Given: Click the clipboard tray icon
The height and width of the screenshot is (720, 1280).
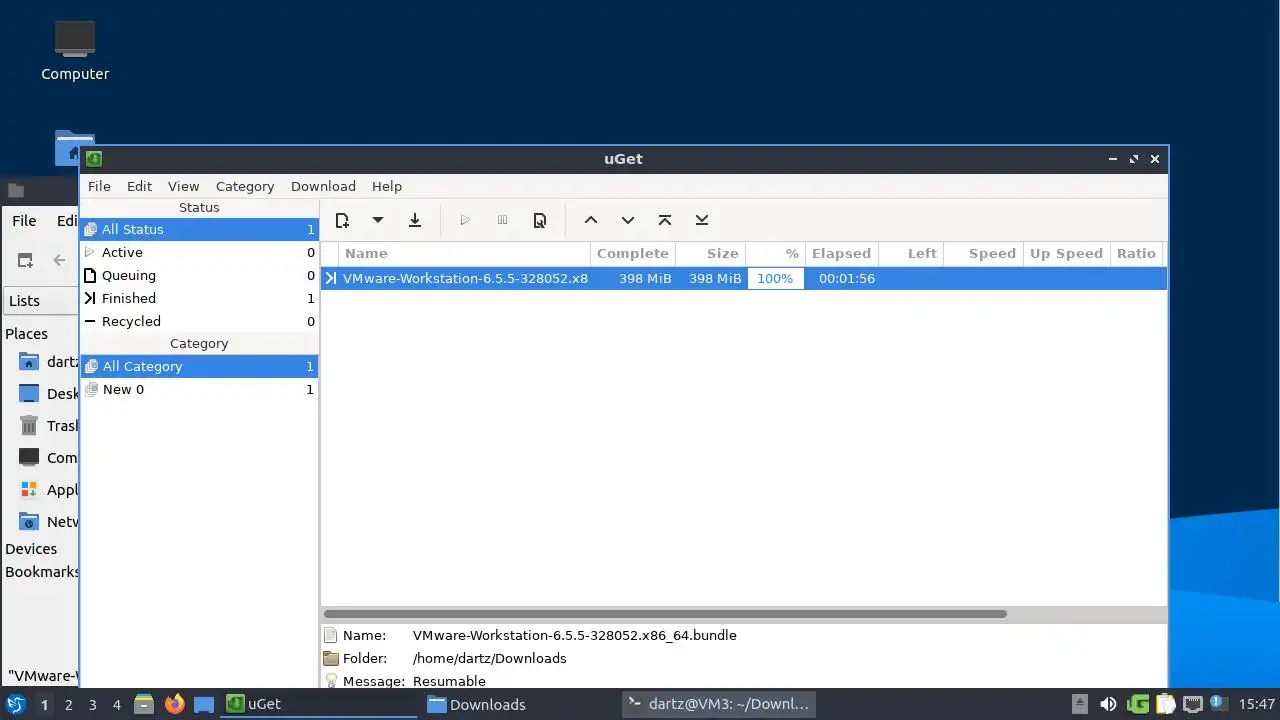Looking at the screenshot, I should click(1165, 704).
